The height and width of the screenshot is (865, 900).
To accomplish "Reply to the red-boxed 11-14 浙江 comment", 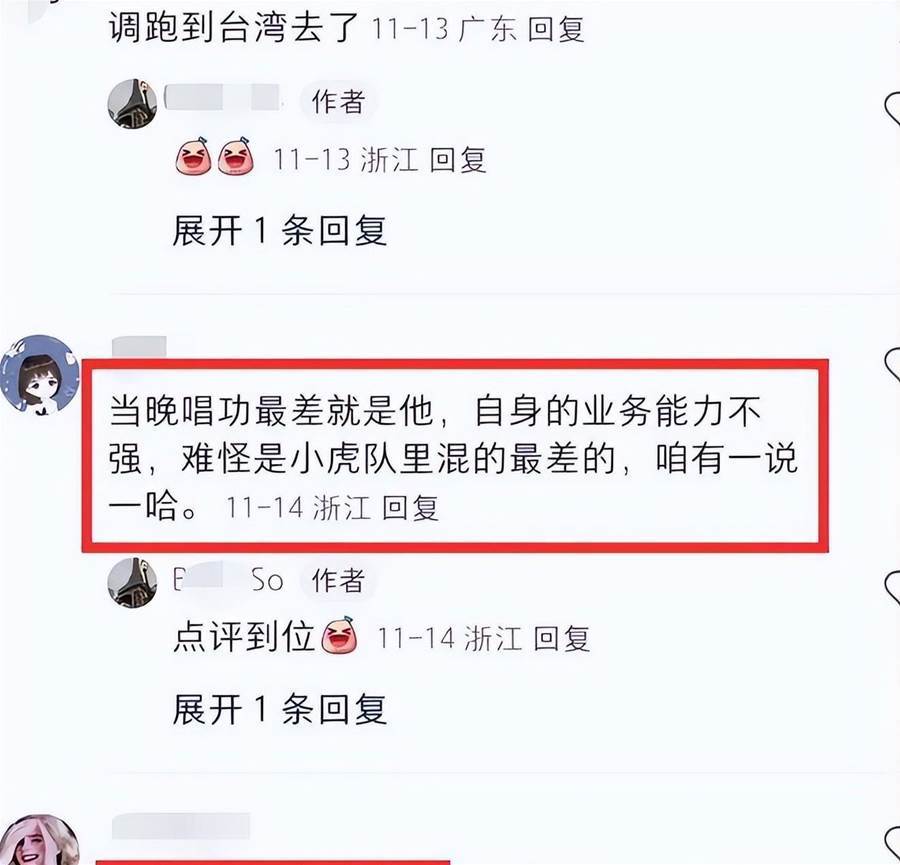I will [x=410, y=508].
